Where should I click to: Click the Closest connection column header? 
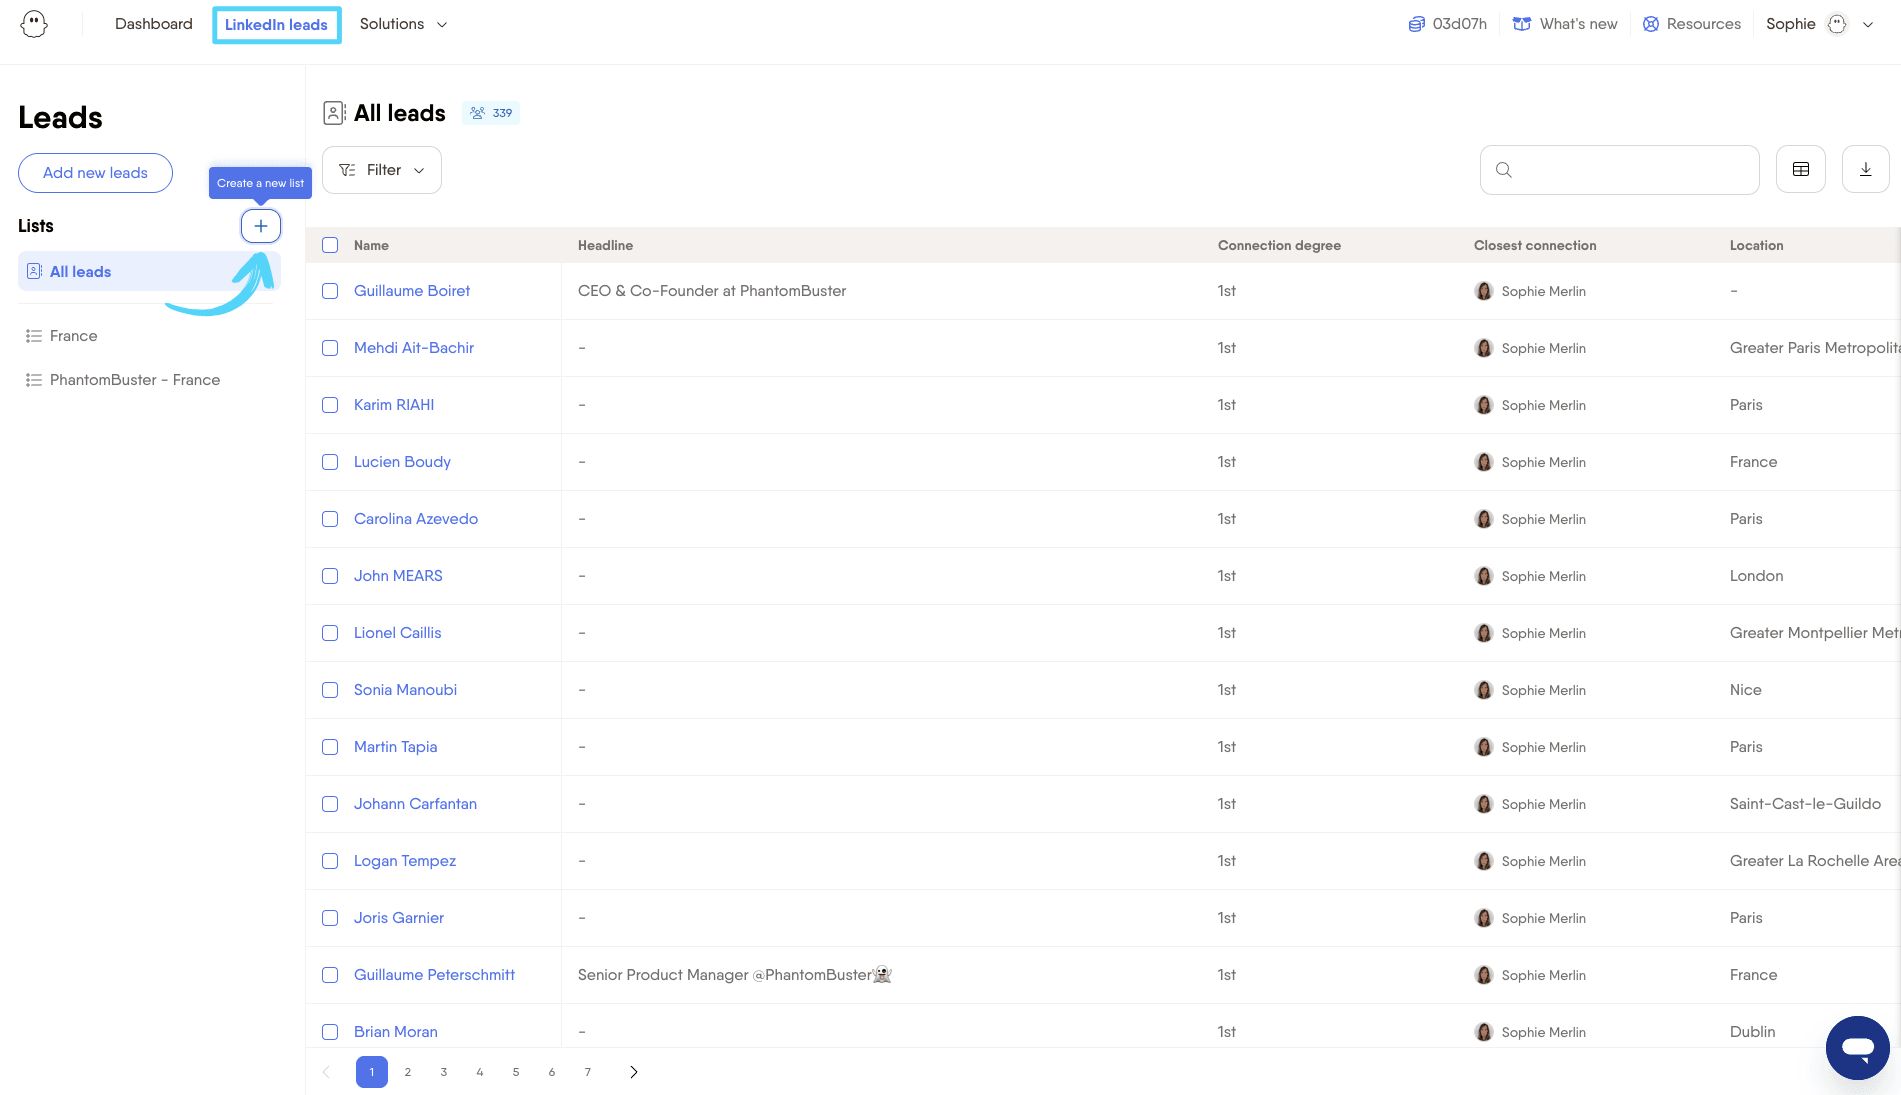pos(1535,245)
